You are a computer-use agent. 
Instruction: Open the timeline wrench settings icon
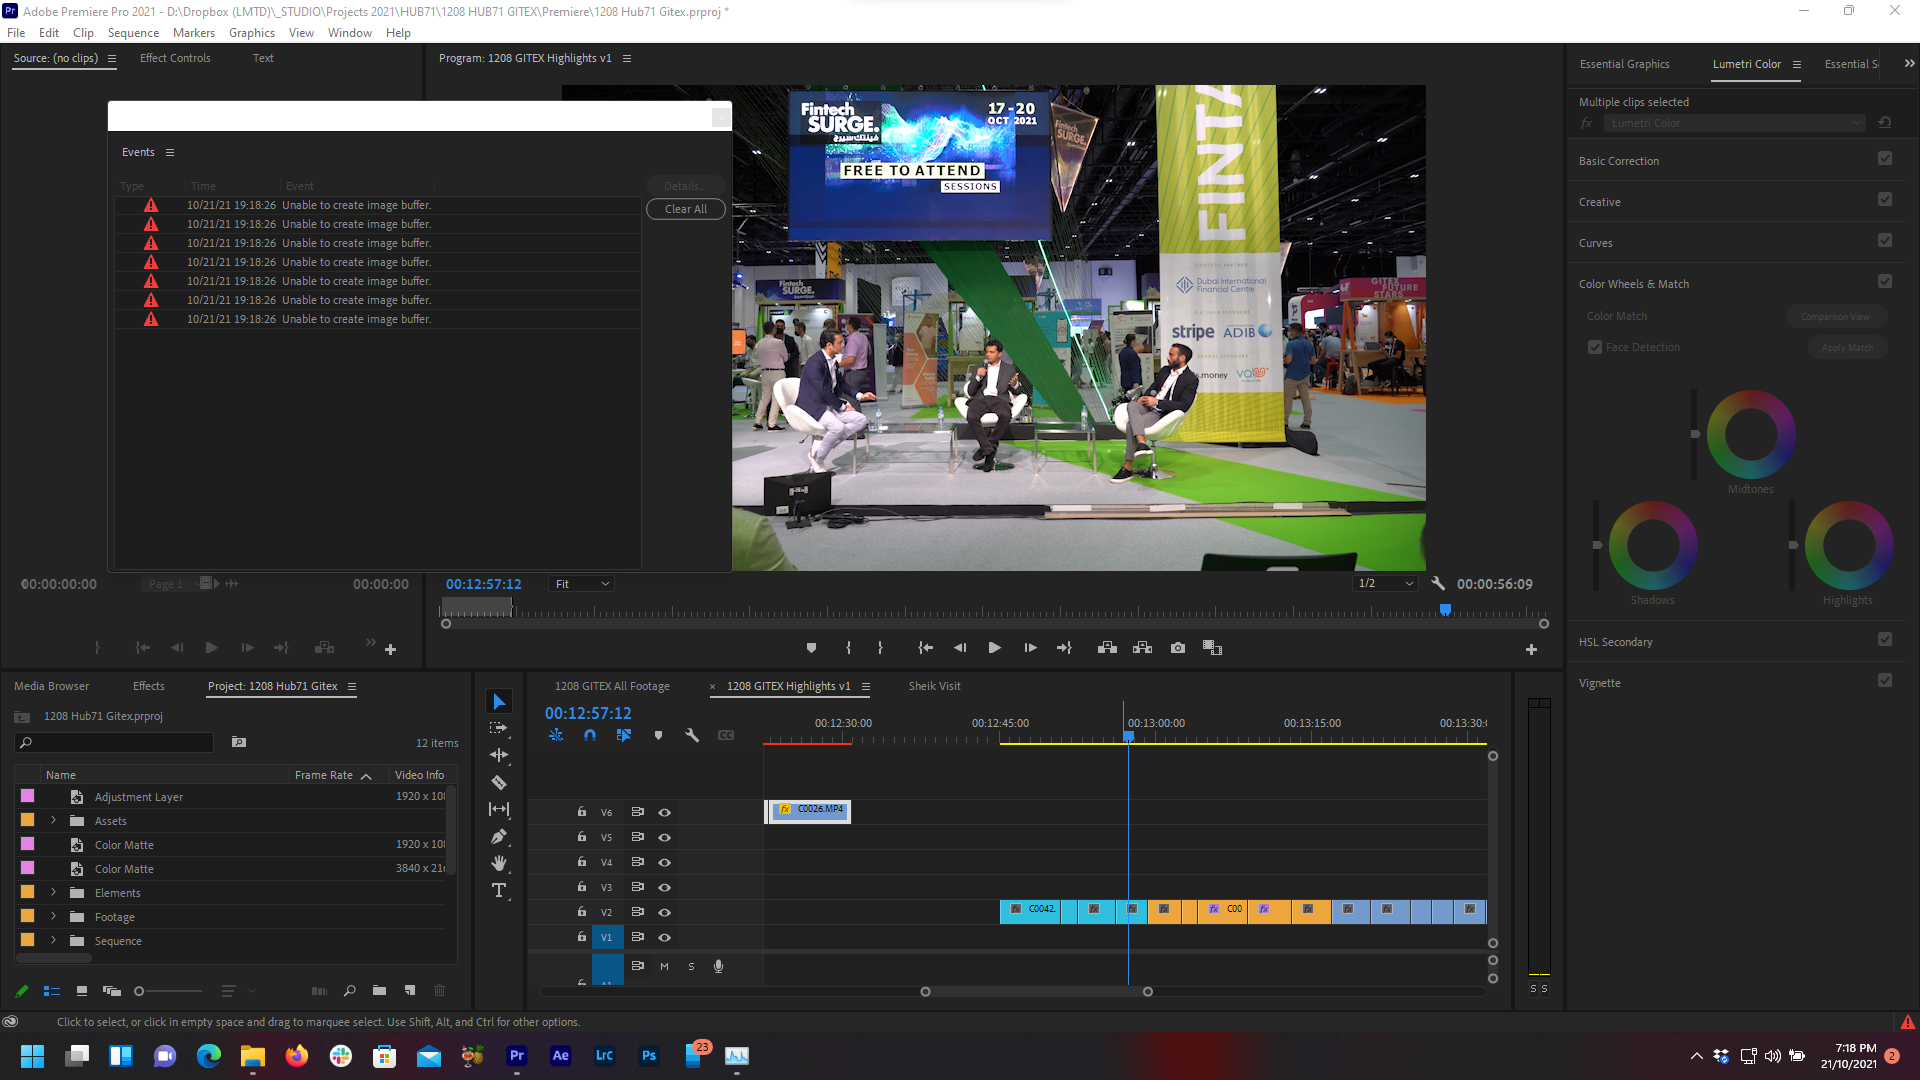click(x=692, y=735)
